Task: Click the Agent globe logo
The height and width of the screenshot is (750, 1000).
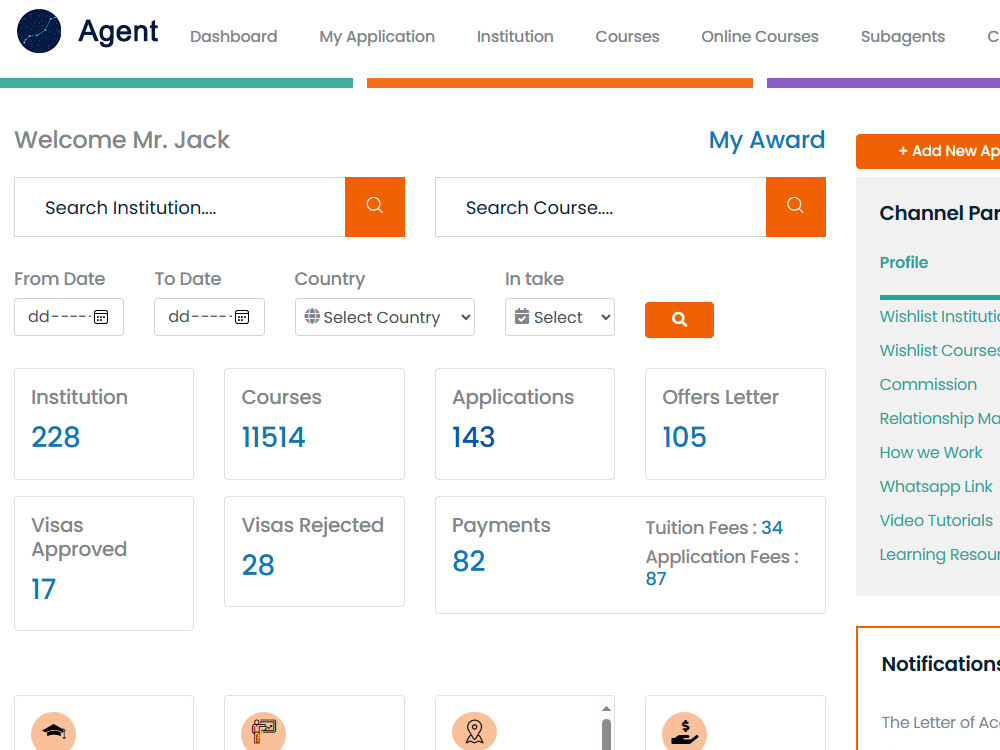Action: click(x=37, y=30)
